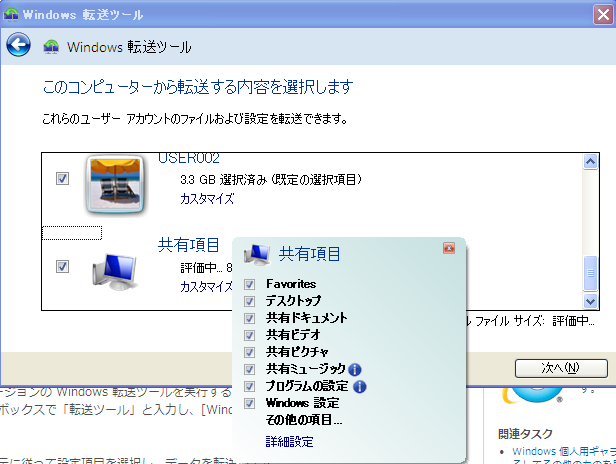This screenshot has width=616, height=464.
Task: Close the Windows 転送ツール window
Action: (603, 15)
